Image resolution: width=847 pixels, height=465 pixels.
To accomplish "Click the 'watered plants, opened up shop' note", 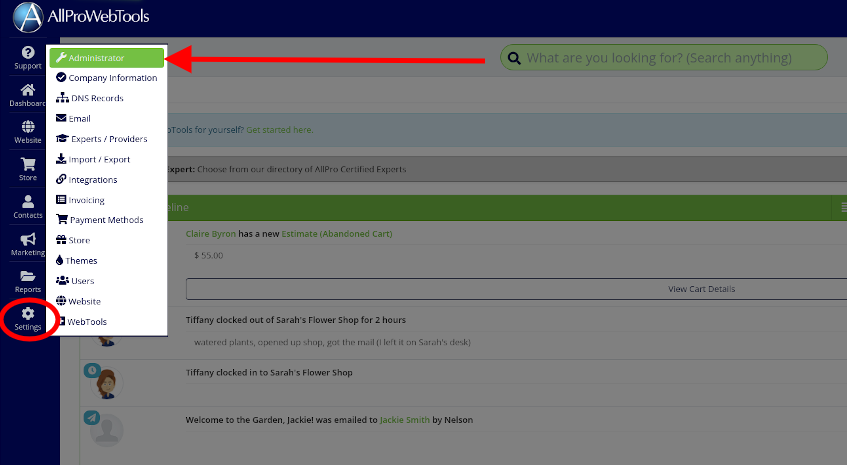I will pos(332,342).
